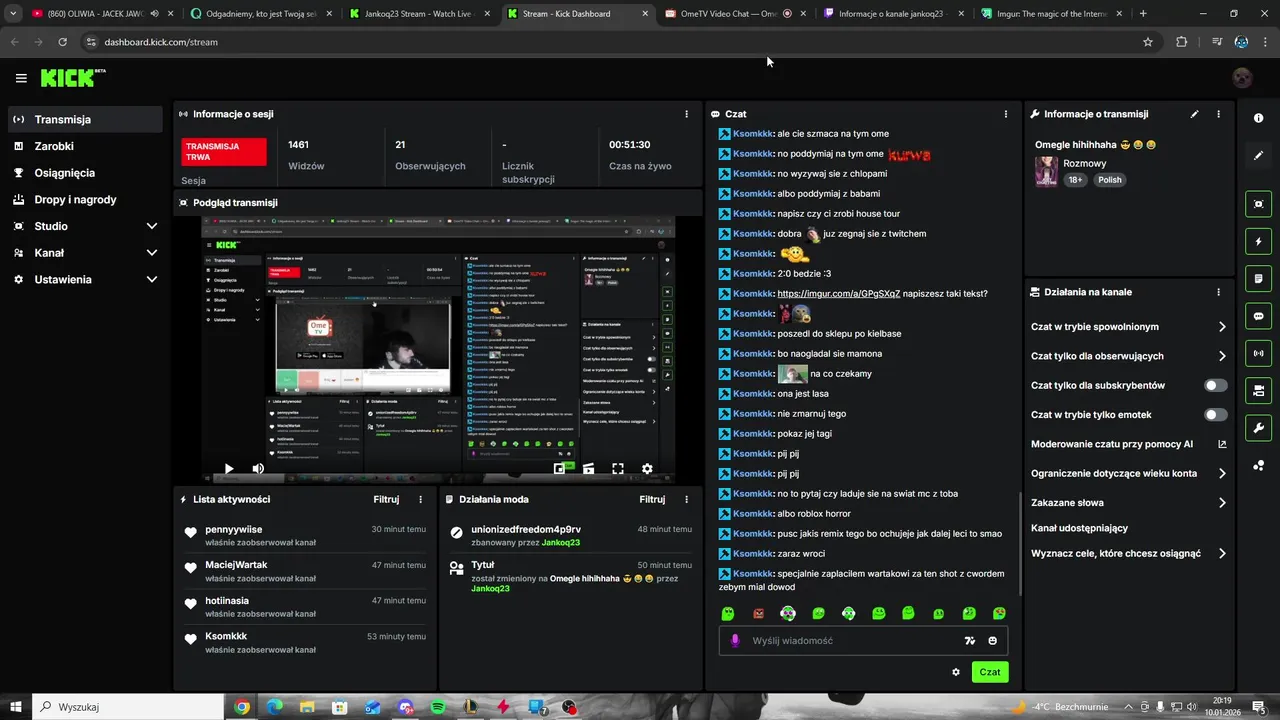1280x720 pixels.
Task: Toggle the lightning activity panel icon in right rail
Action: 1258,241
